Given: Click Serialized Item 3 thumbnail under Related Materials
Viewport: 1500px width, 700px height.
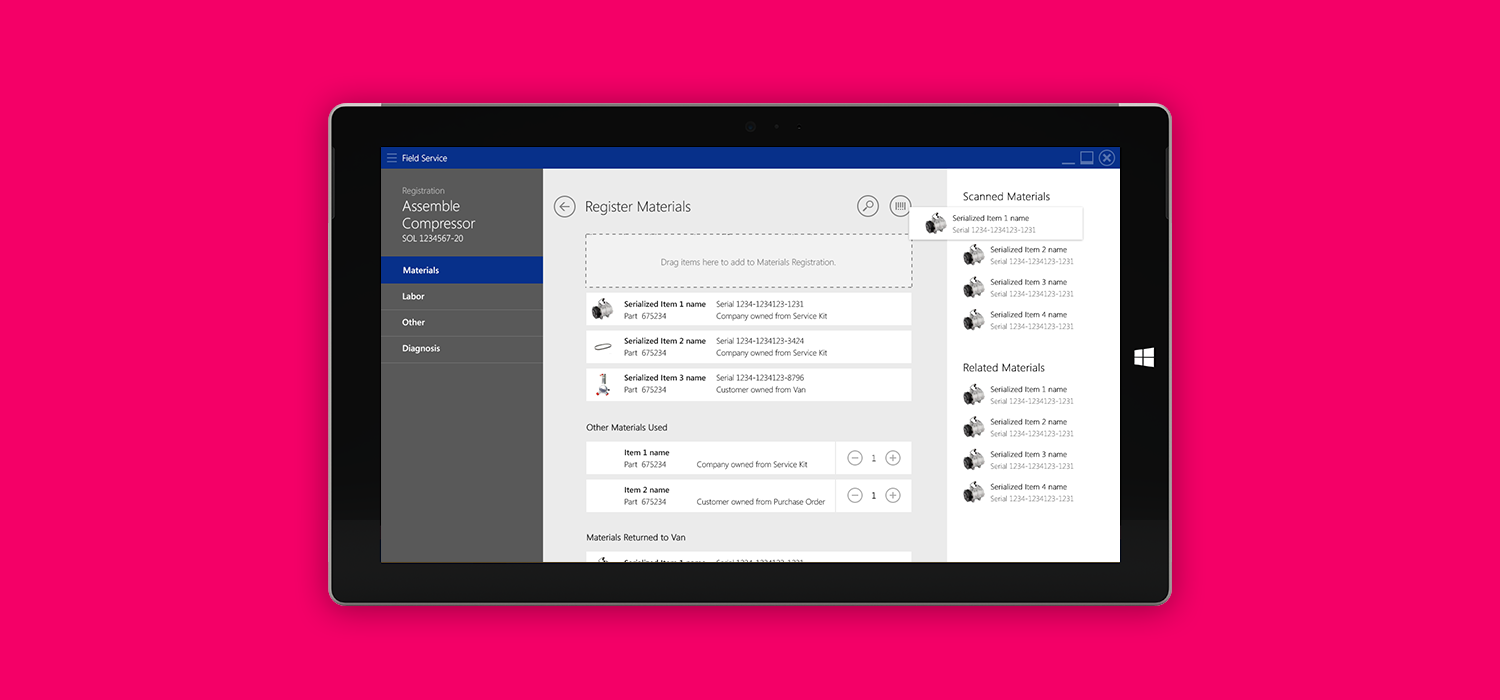Looking at the screenshot, I should coord(973,460).
